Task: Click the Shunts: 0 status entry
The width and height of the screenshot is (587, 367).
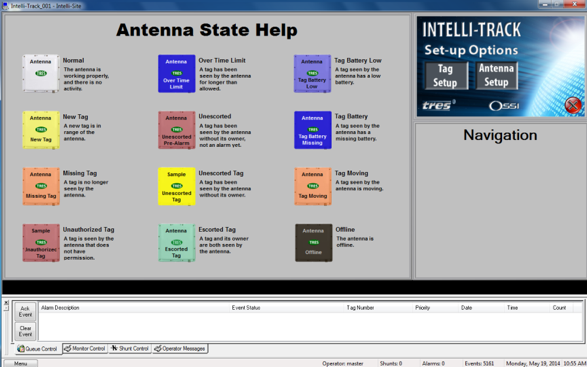Action: pos(391,363)
